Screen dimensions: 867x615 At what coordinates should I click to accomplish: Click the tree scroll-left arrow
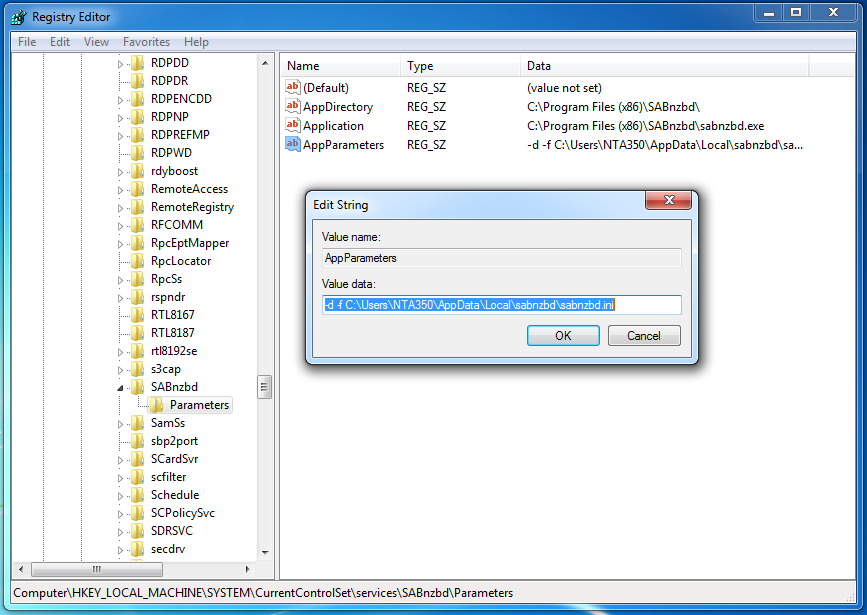(21, 569)
